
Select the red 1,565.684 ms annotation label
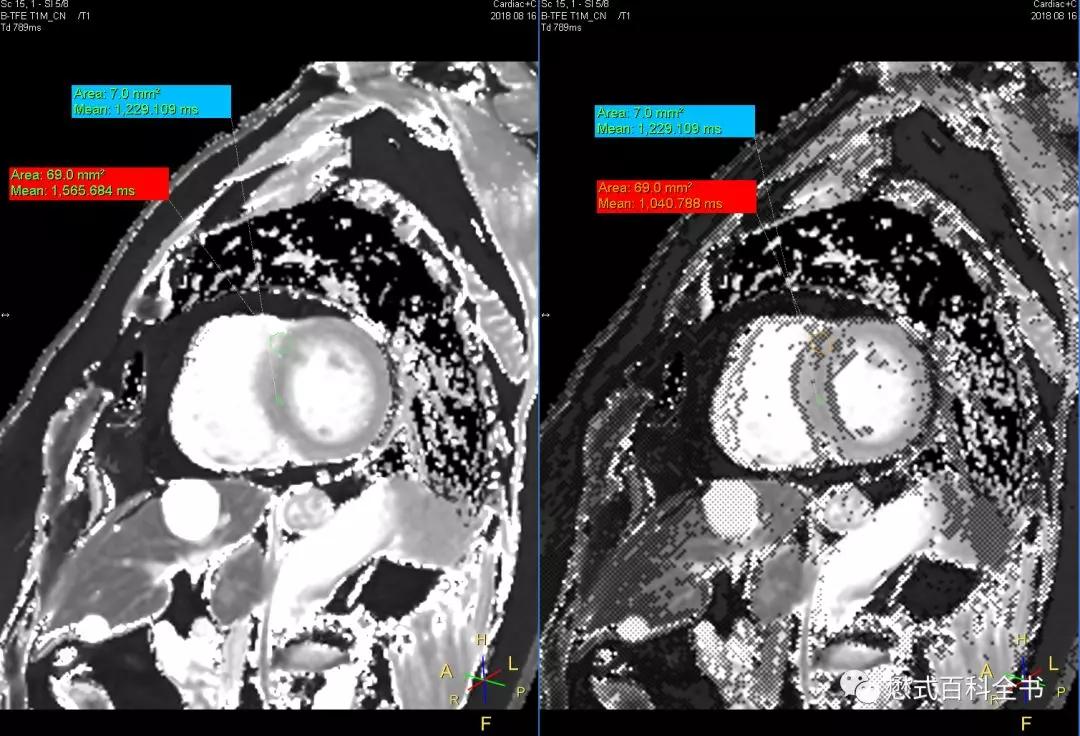[x=89, y=183]
